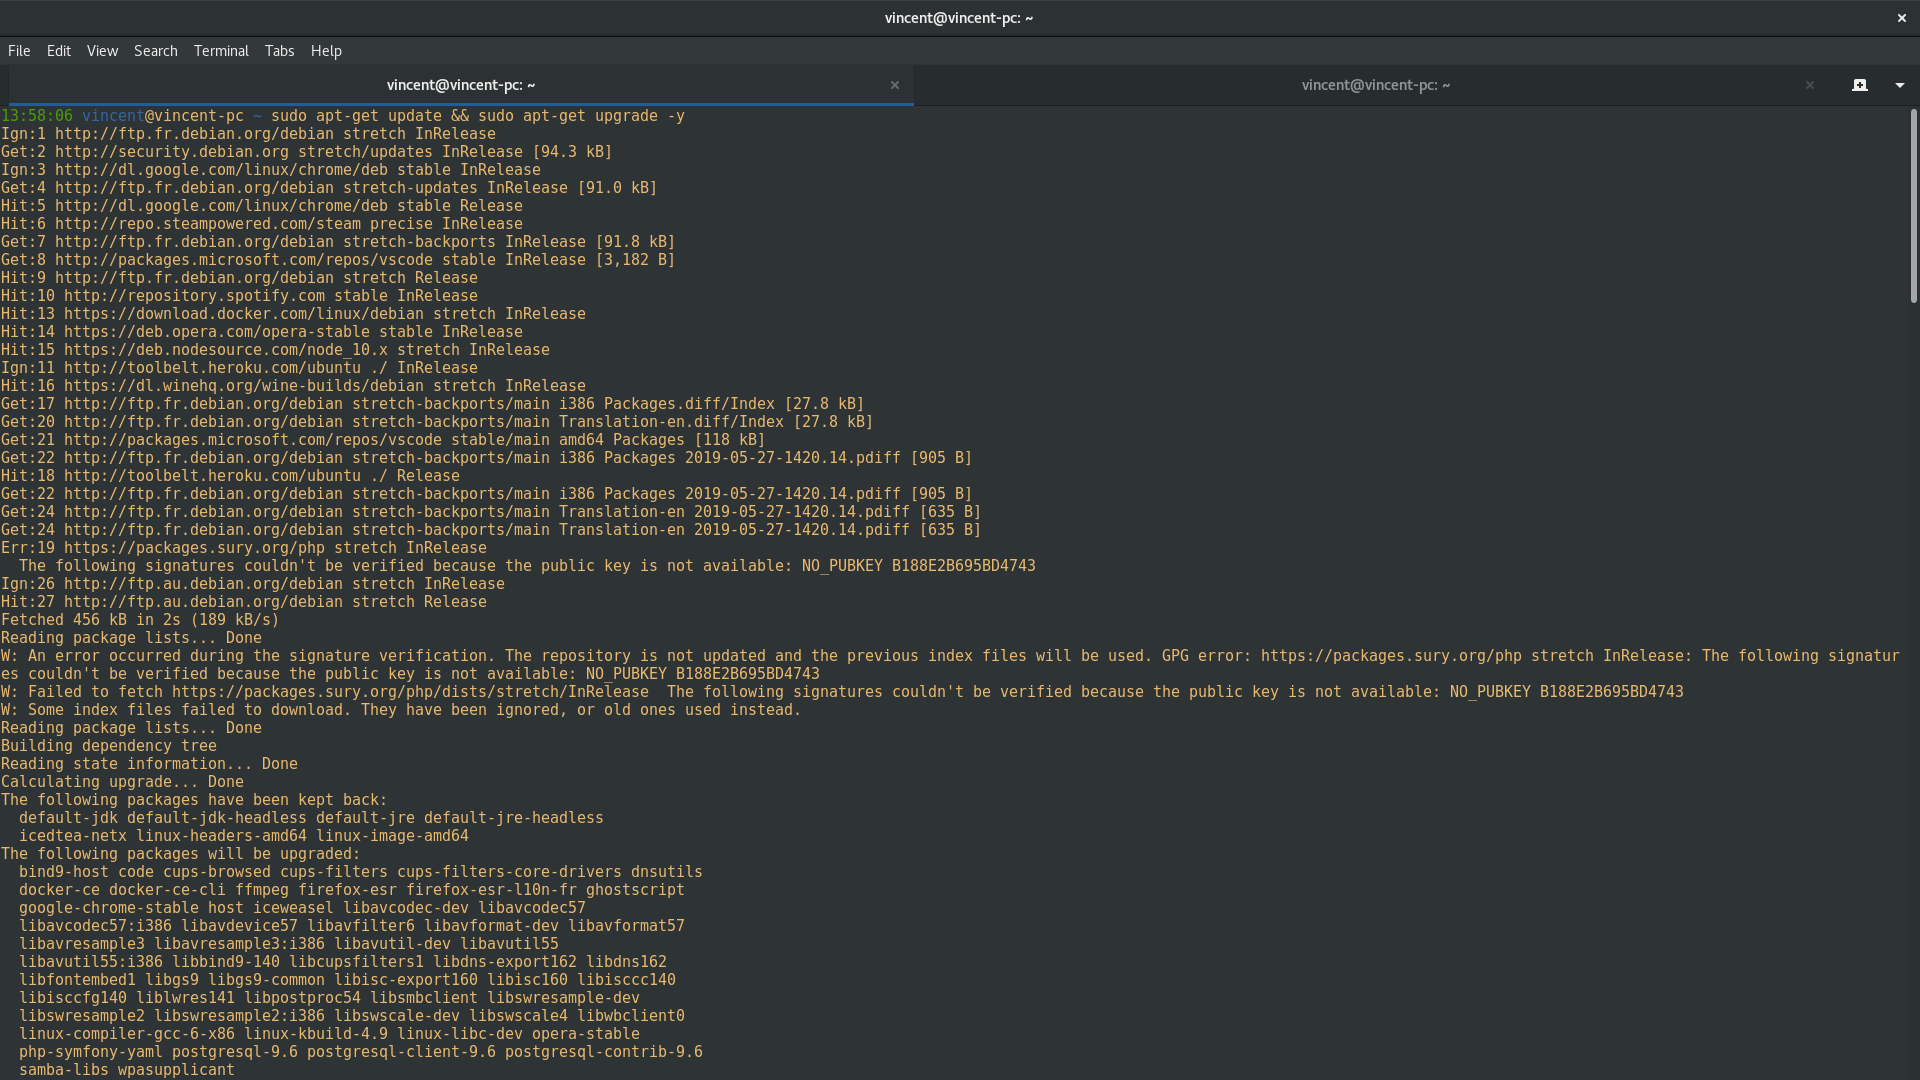Click 'The following packages will be upgraded' line
This screenshot has height=1080, width=1920.
181,854
